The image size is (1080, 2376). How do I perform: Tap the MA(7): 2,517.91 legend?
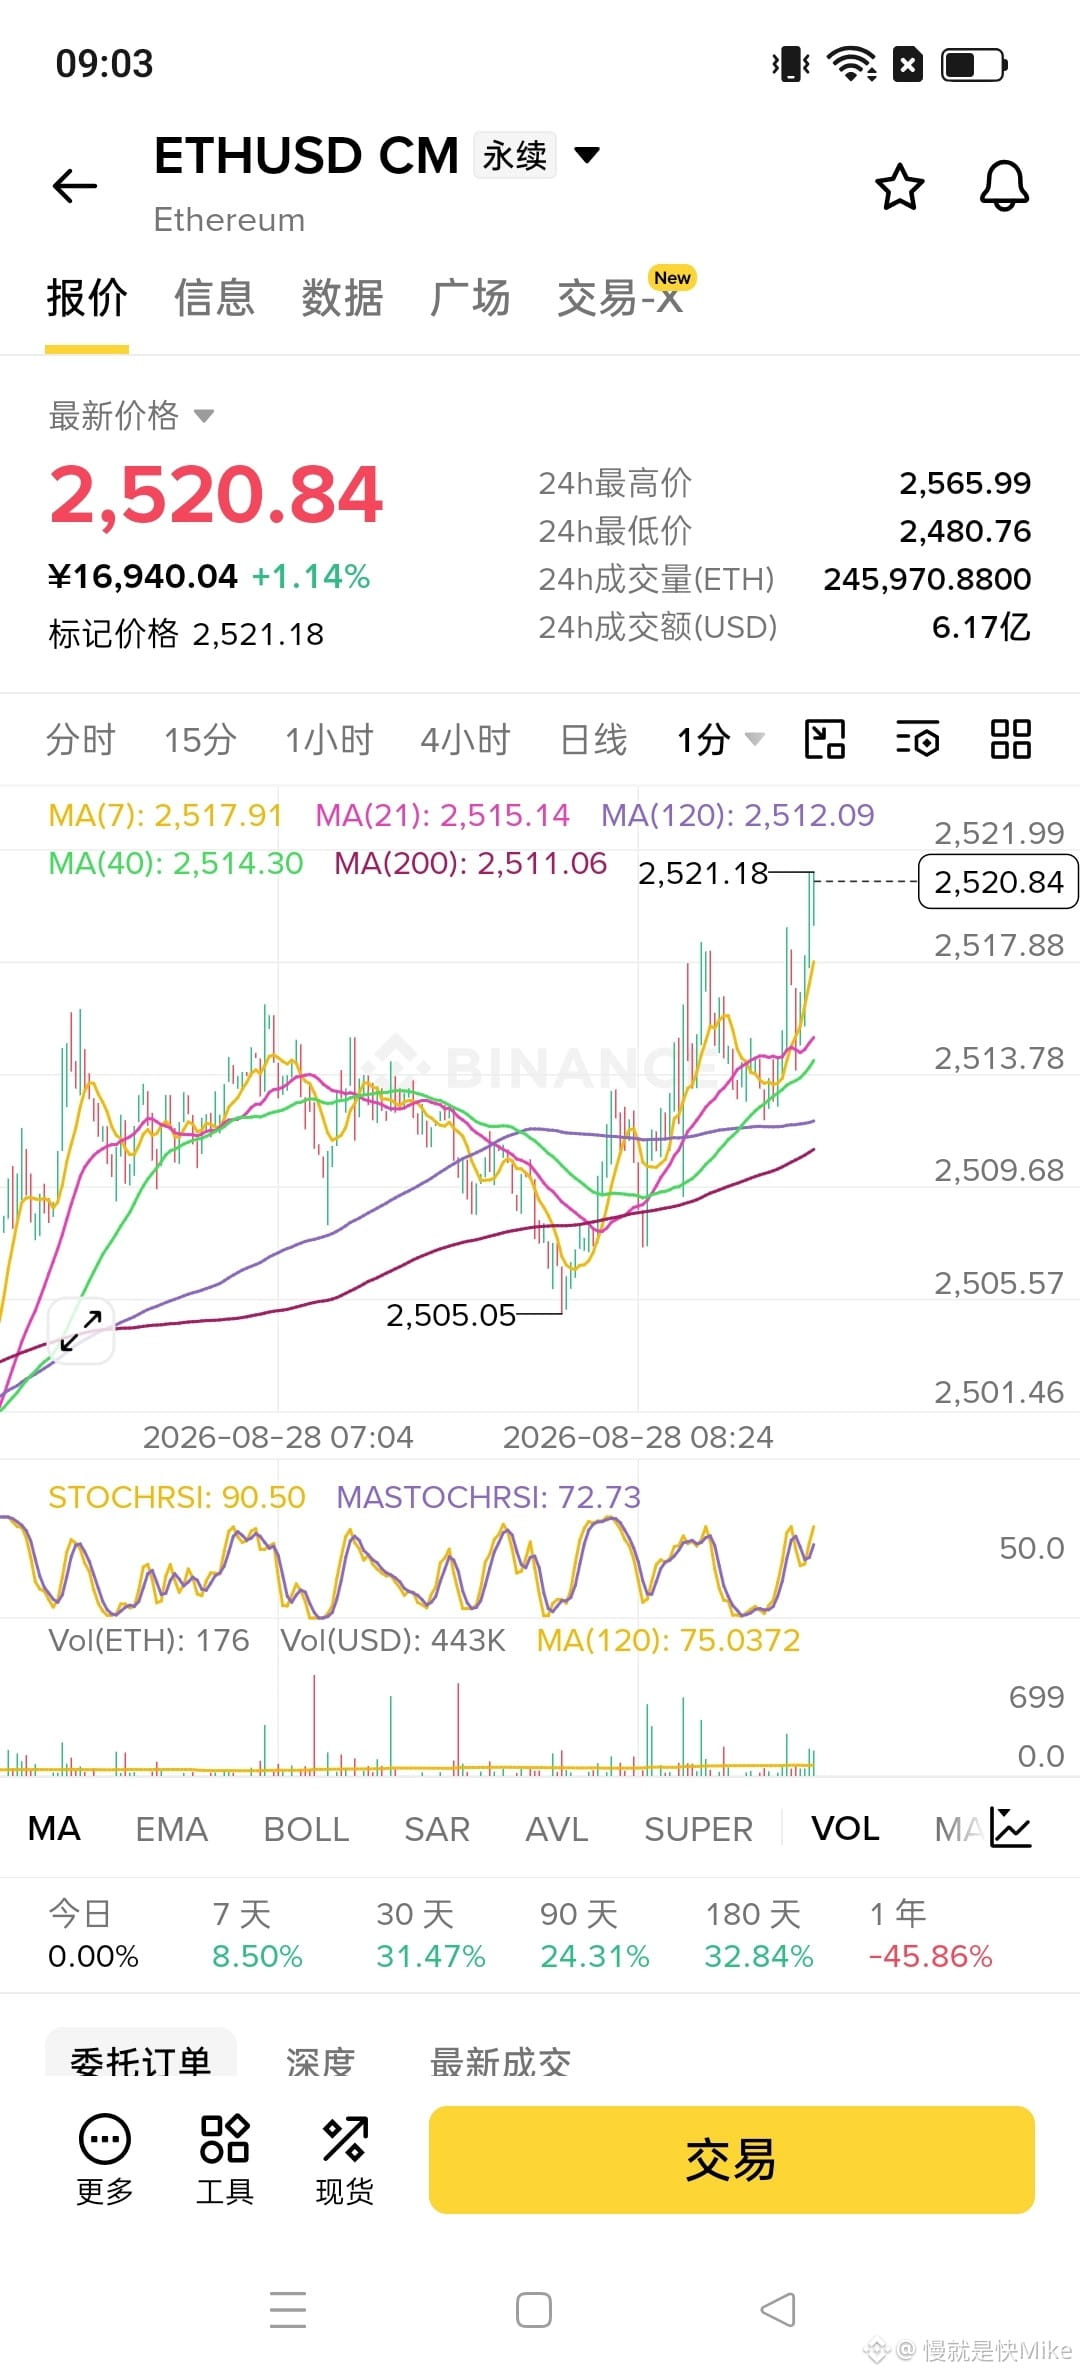pos(165,815)
